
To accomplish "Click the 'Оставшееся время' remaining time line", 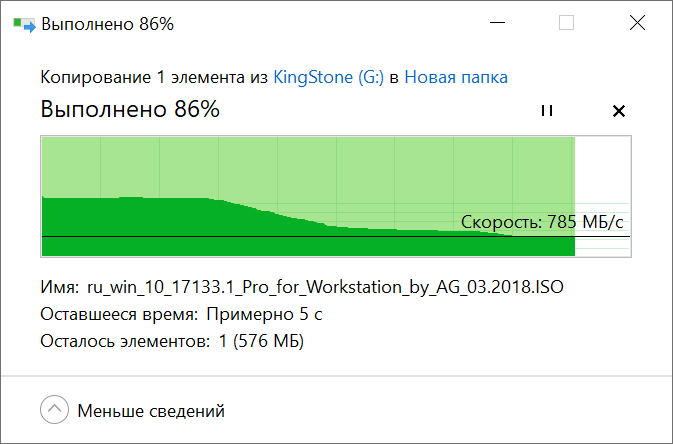I will coord(182,315).
